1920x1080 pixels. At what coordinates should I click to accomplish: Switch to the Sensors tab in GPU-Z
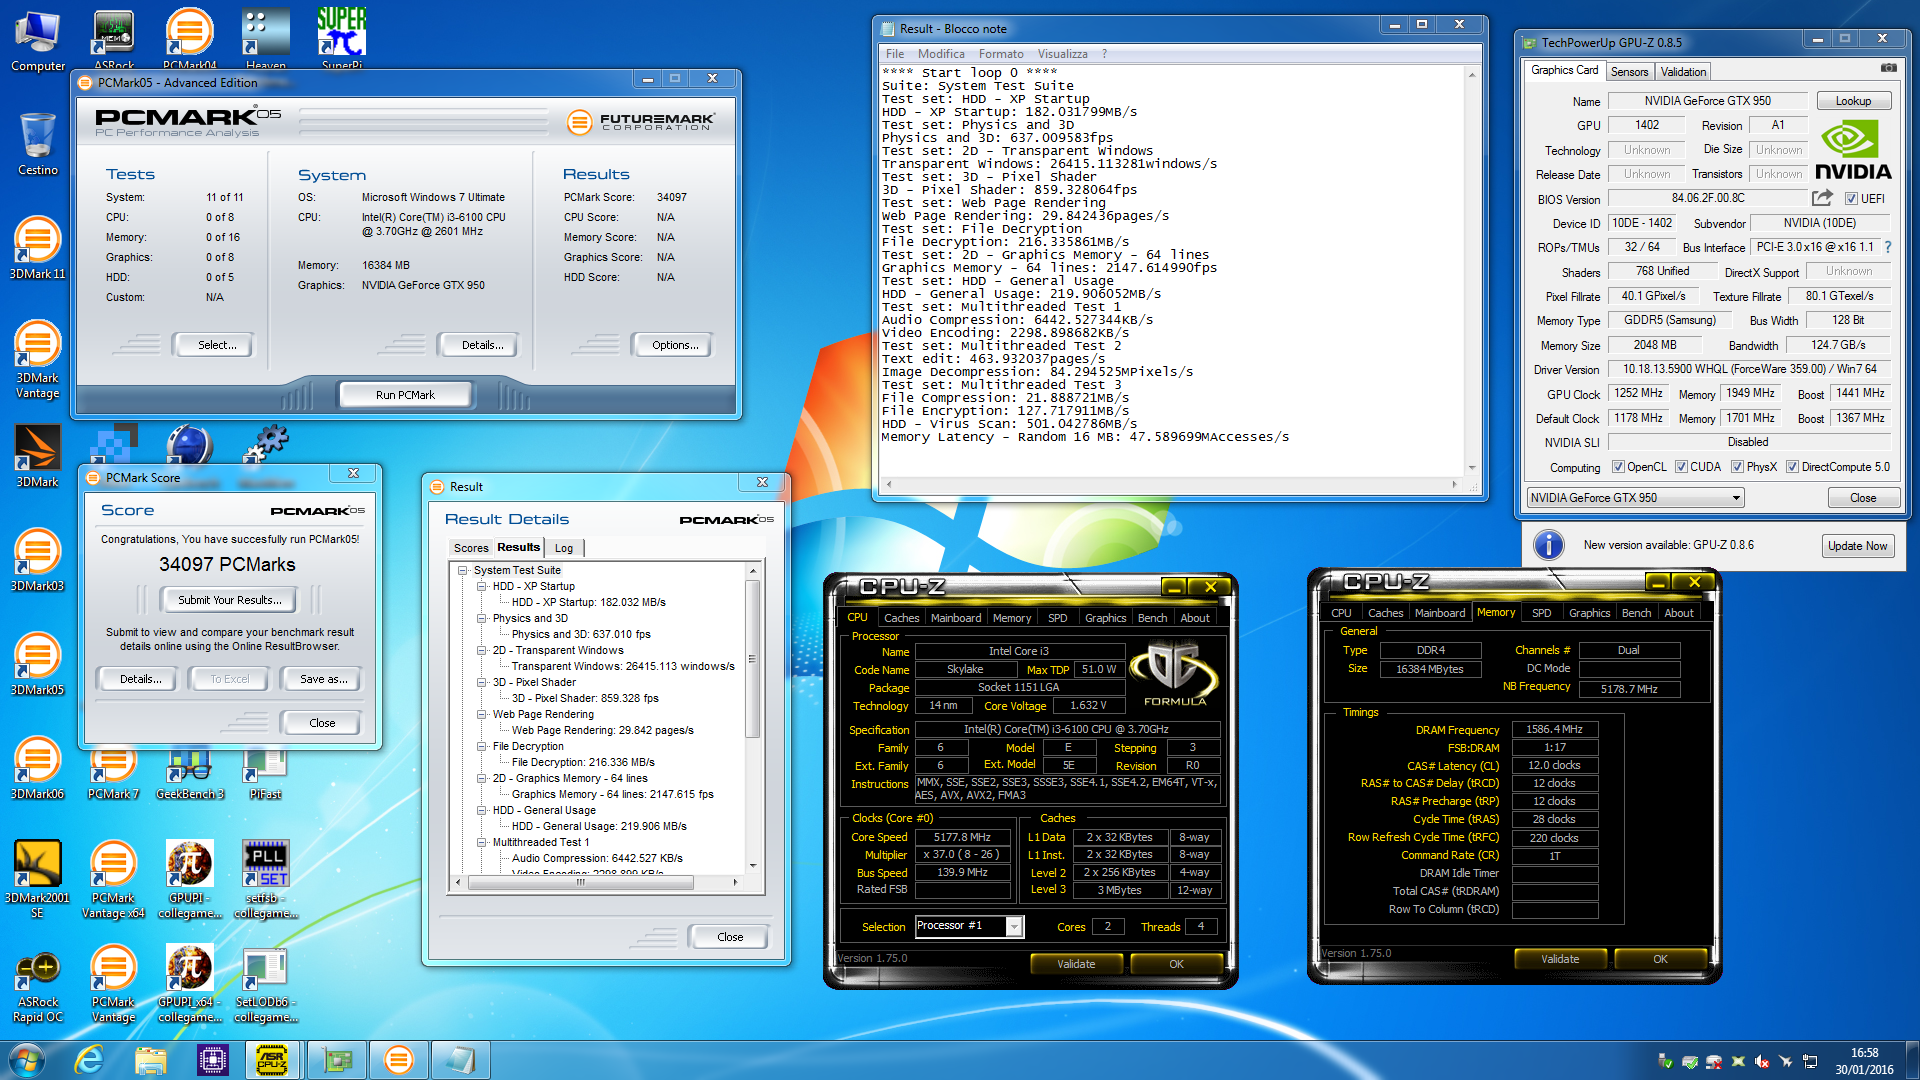[x=1629, y=72]
